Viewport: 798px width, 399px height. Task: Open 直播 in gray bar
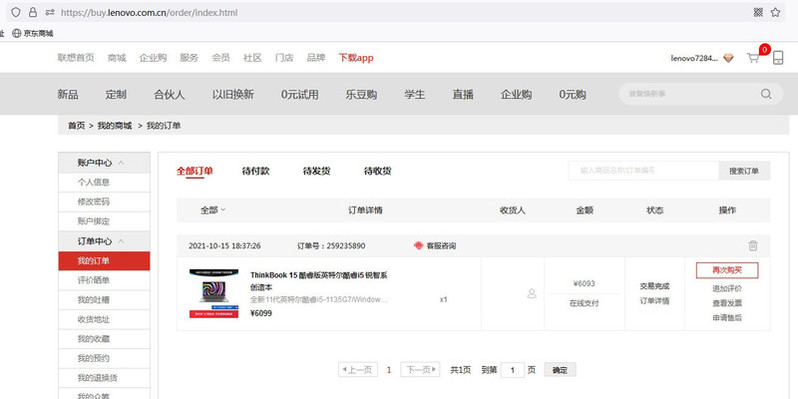463,94
